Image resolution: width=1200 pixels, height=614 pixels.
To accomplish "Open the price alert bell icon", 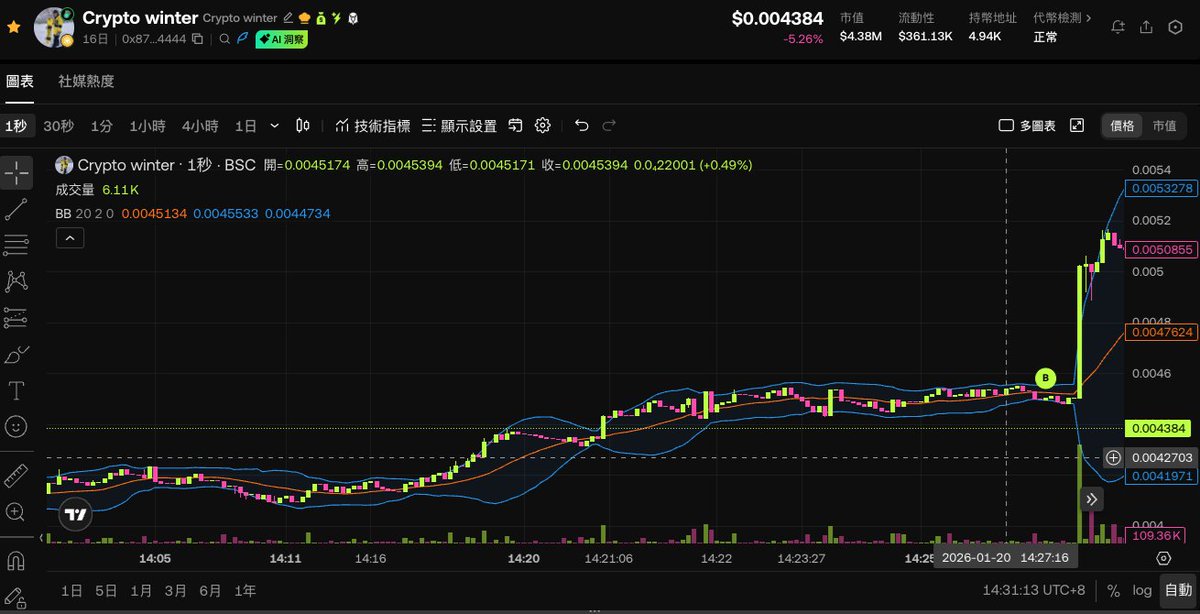I will (x=1119, y=27).
